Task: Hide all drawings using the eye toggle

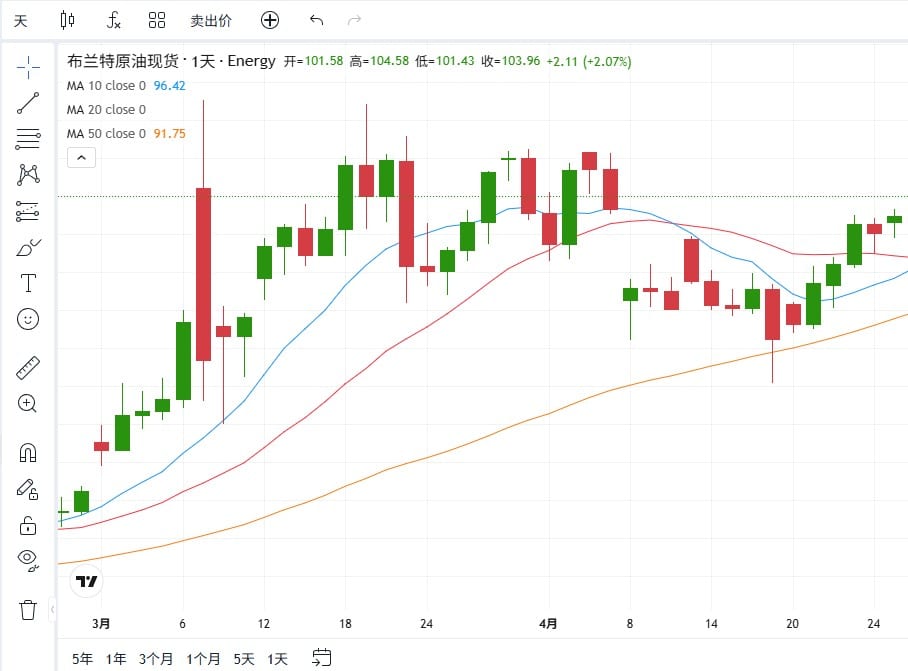Action: point(28,558)
